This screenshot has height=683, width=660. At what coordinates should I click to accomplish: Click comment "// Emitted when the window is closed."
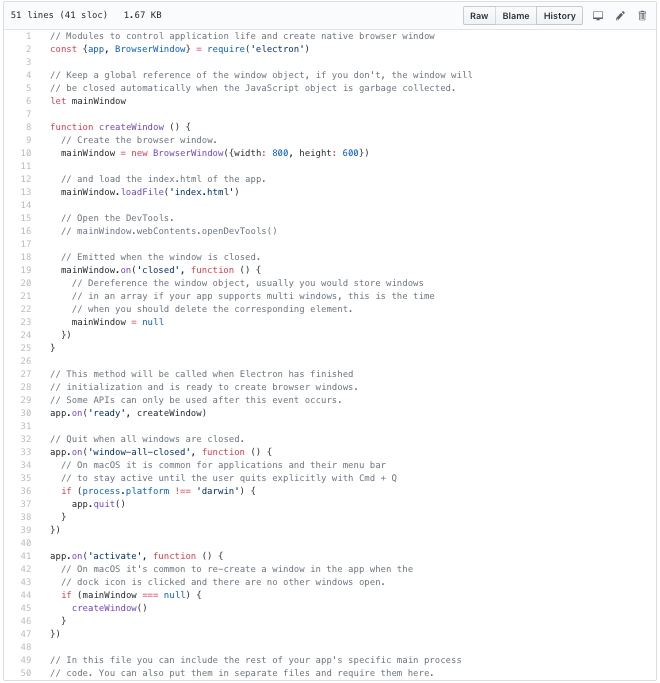[x=161, y=257]
